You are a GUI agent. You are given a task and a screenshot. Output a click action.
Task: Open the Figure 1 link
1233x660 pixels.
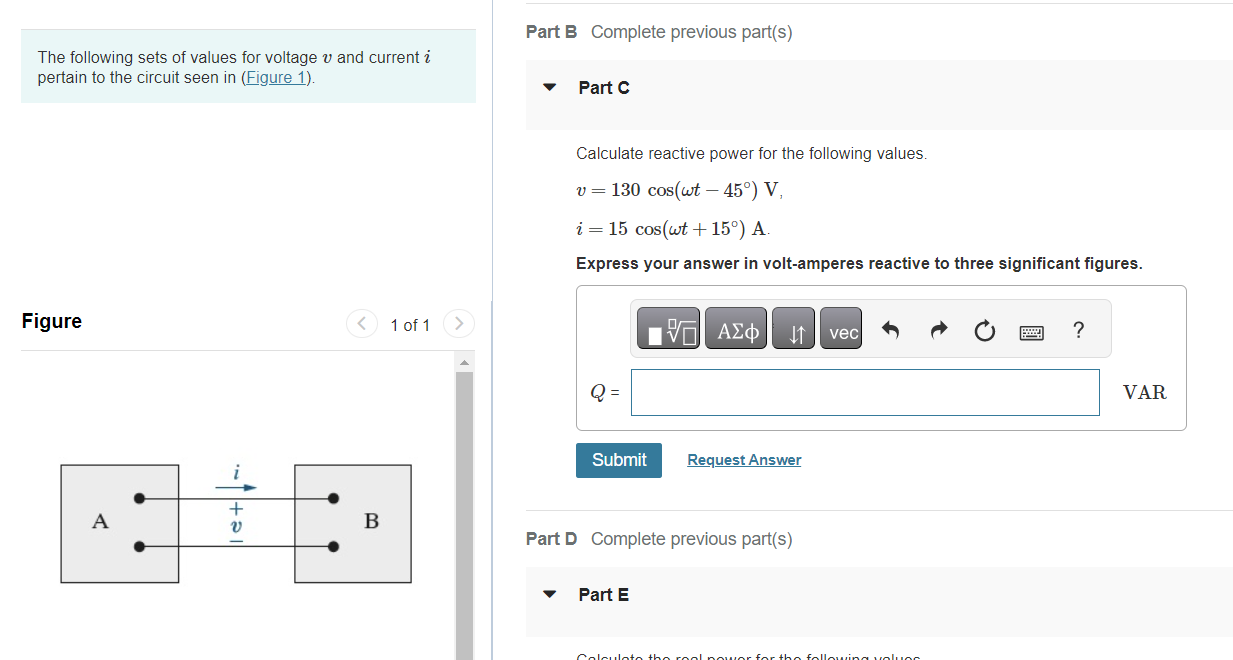pyautogui.click(x=276, y=77)
